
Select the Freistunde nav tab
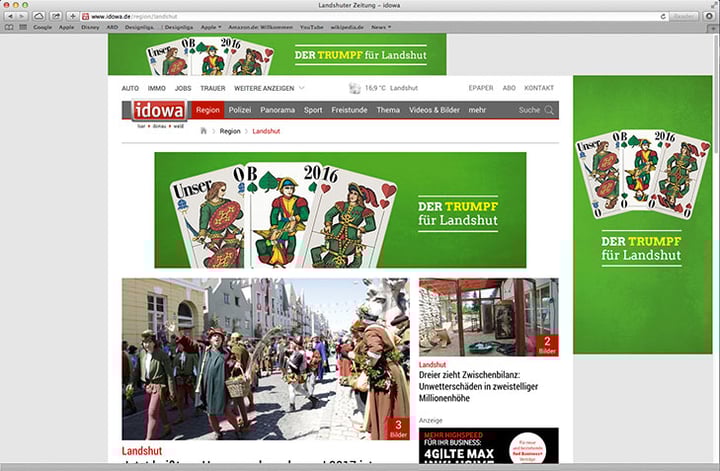click(349, 110)
